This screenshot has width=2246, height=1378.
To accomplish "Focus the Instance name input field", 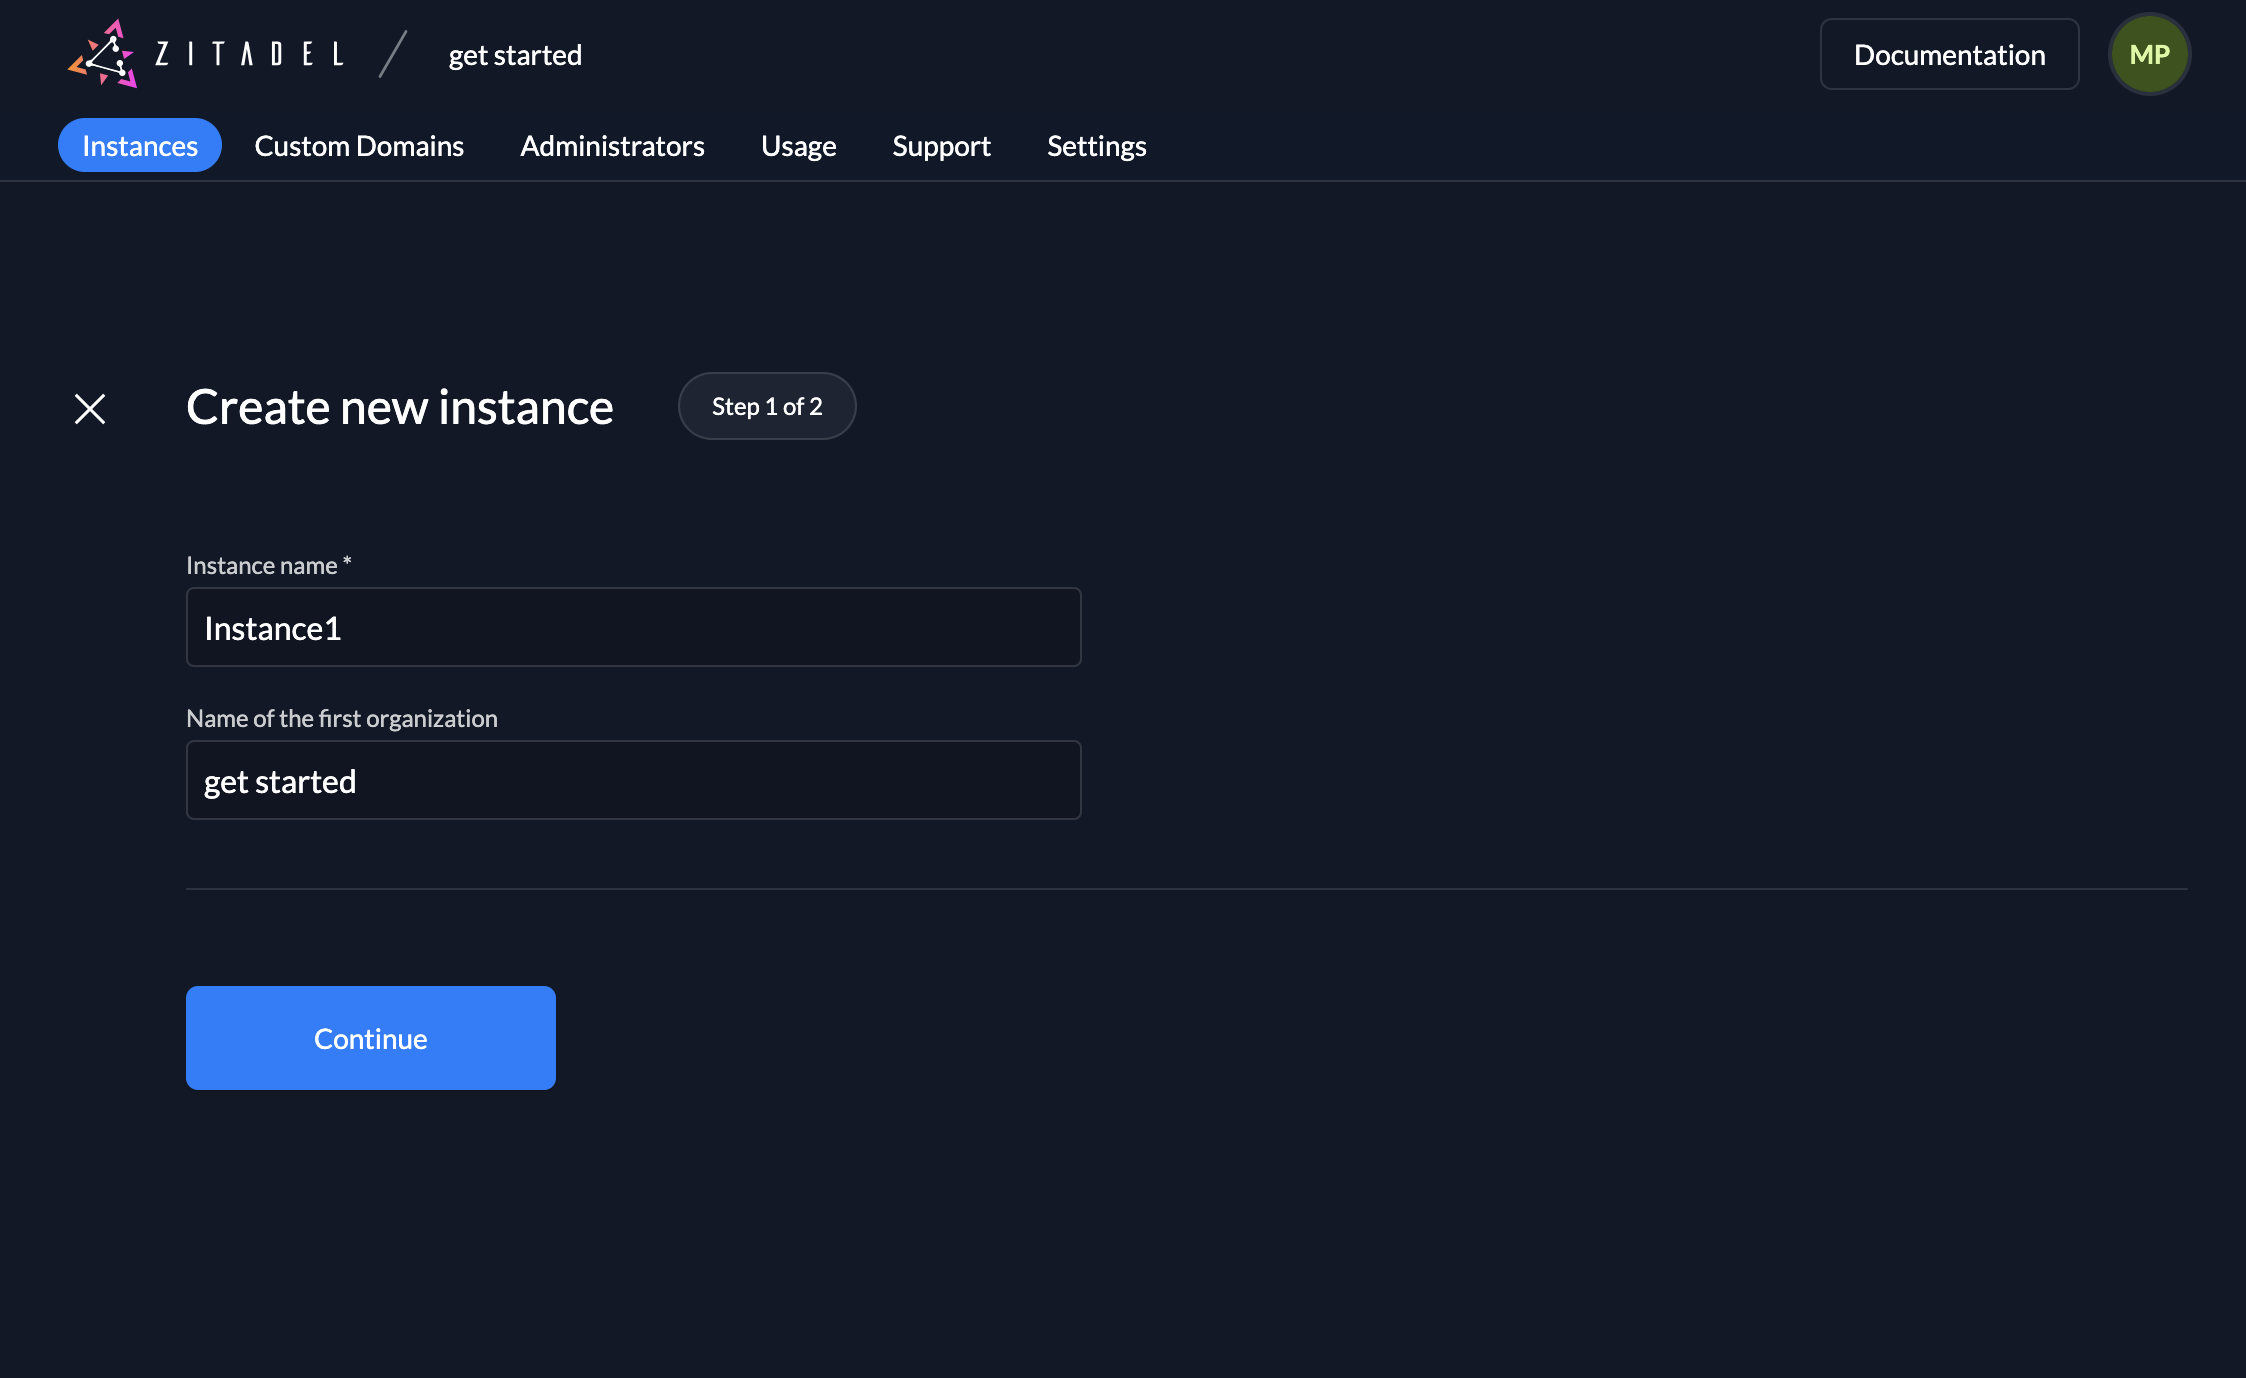I will click(x=633, y=628).
